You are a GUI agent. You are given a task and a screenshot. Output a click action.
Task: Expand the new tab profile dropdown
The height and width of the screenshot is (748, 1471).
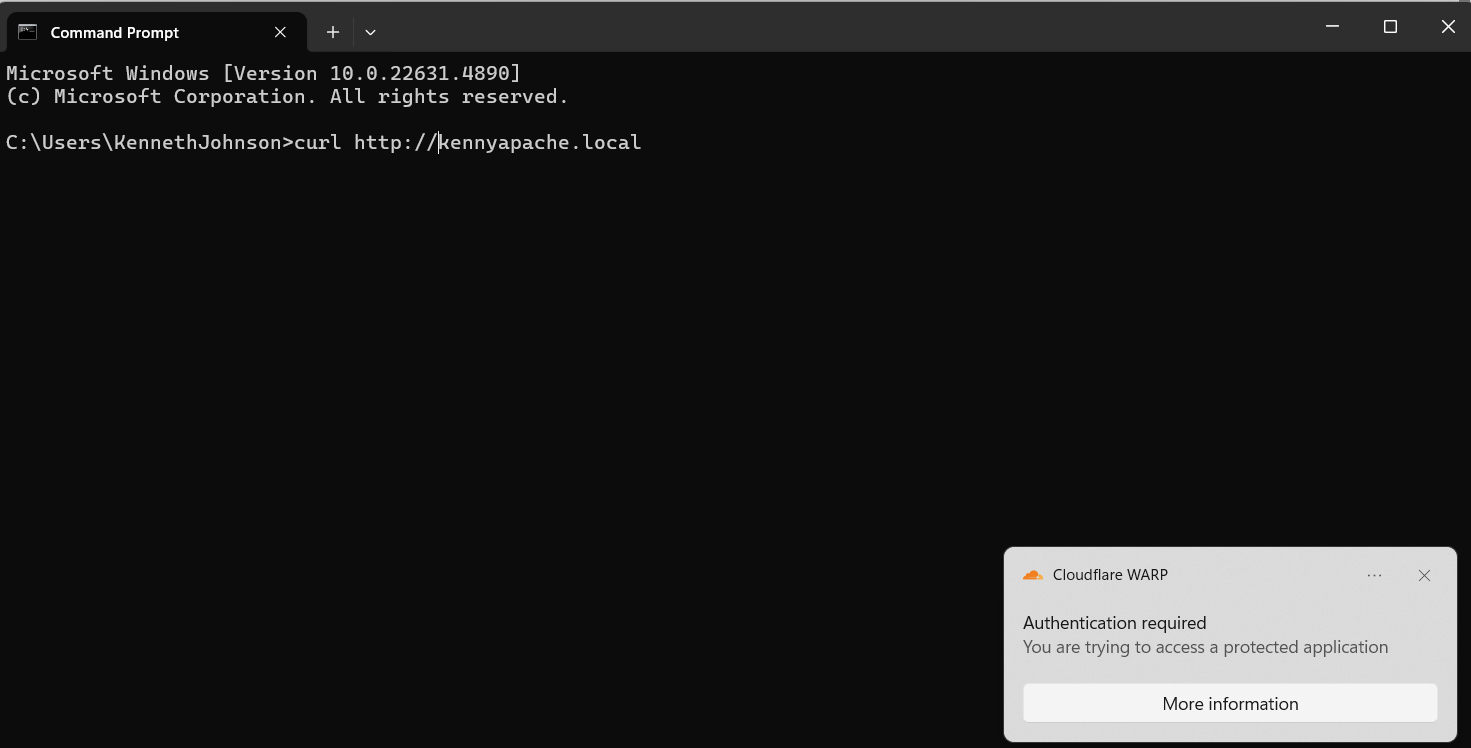pyautogui.click(x=370, y=32)
